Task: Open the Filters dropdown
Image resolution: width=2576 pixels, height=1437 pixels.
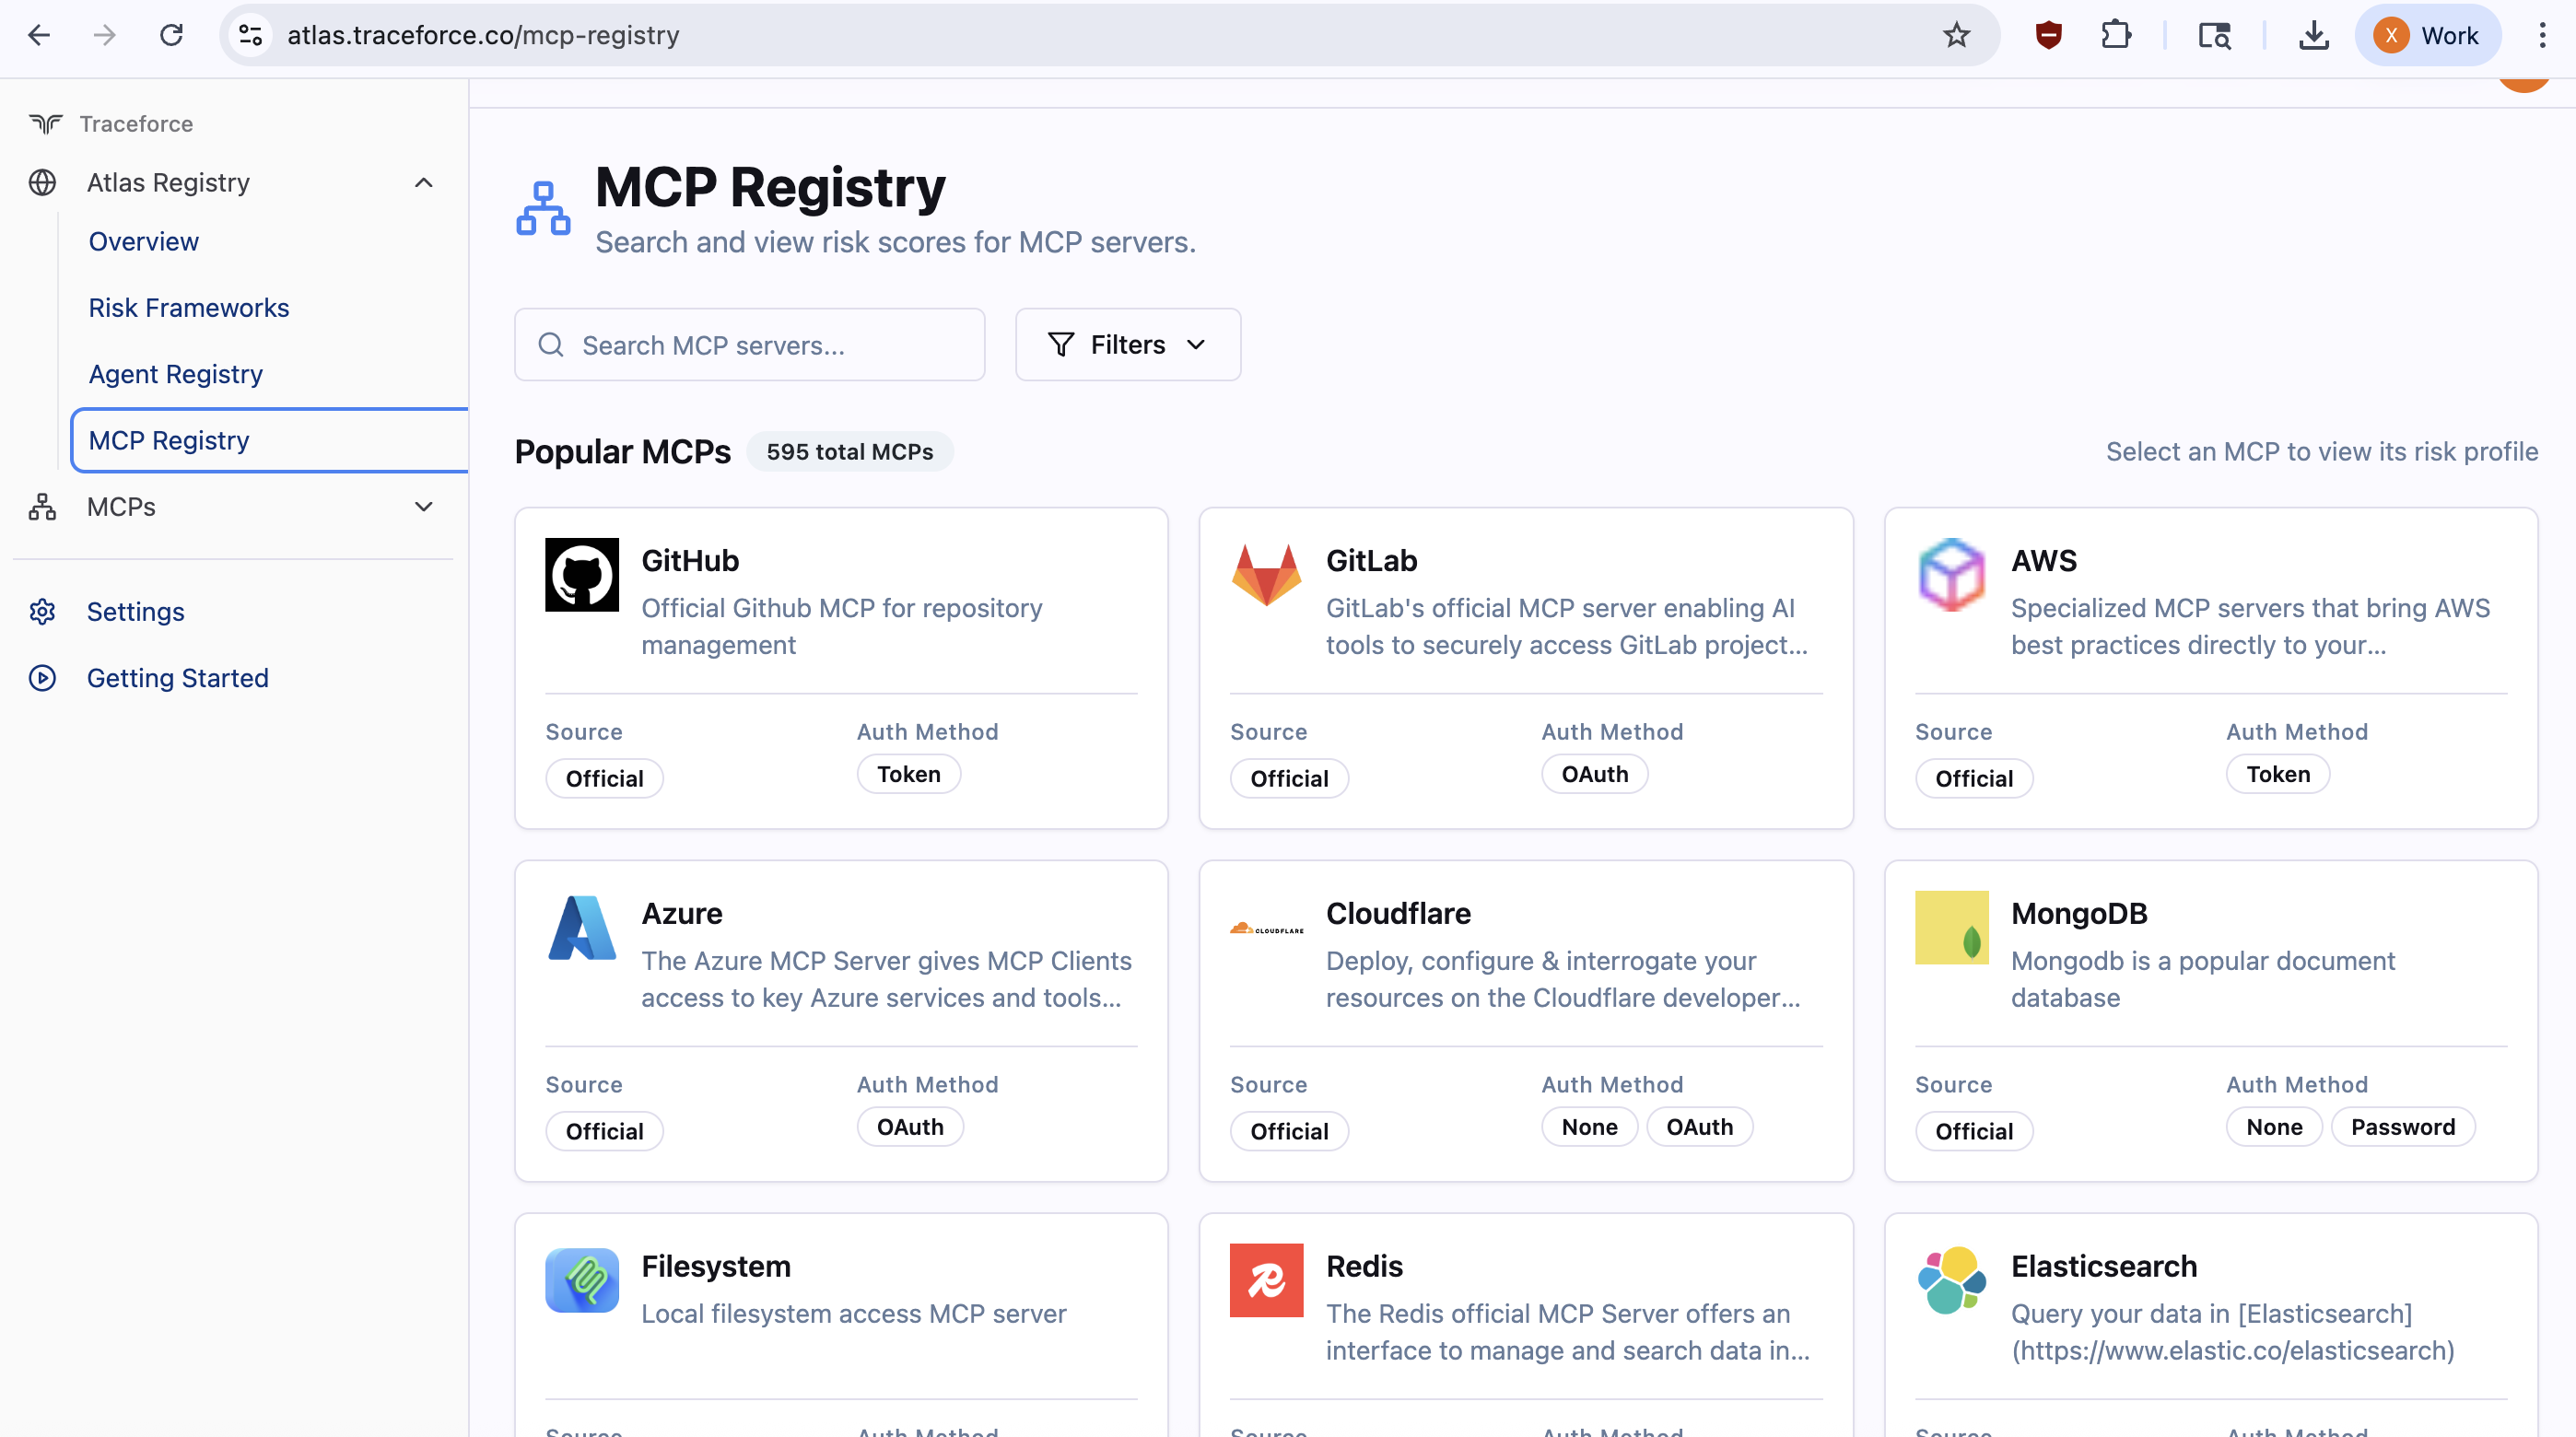Action: [x=1128, y=344]
